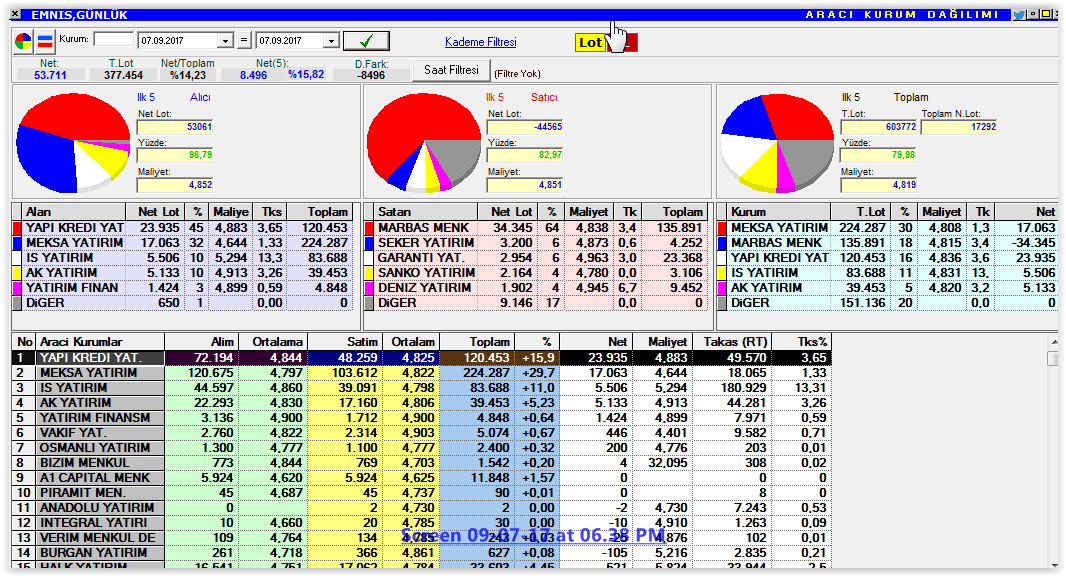The height and width of the screenshot is (576, 1066).
Task: Select the OSMANLI YATIRIM row
Action: pos(422,447)
